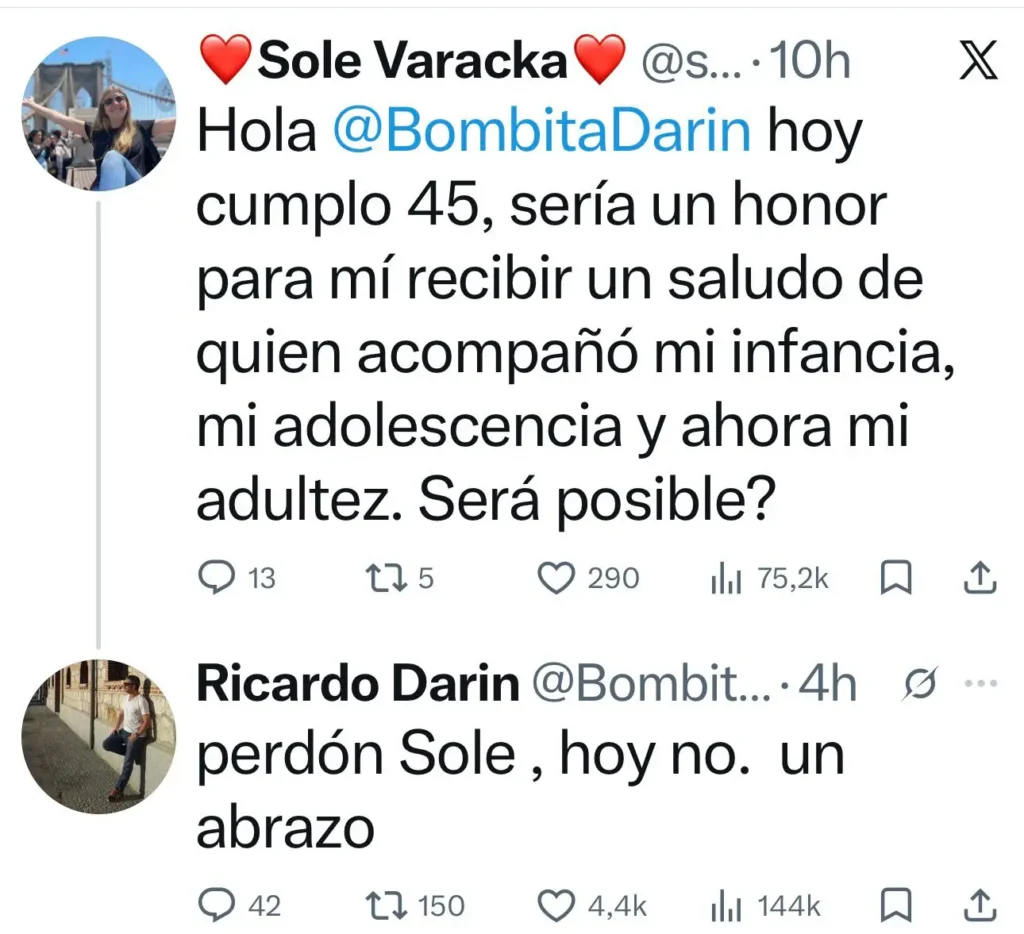The width and height of the screenshot is (1024, 934).
Task: Like Ricardo Darin's reply
Action: (556, 906)
